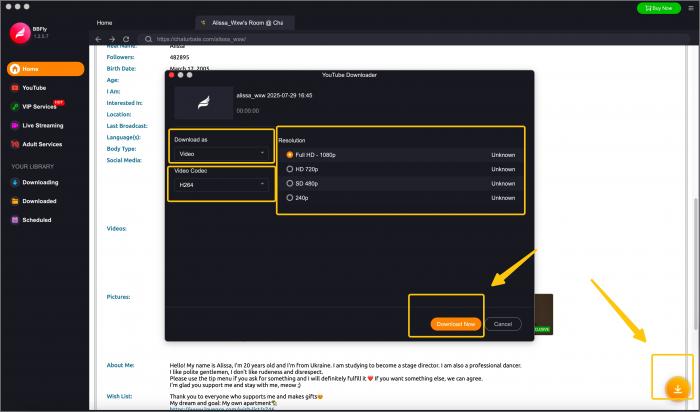
Task: Click the Download Now button
Action: click(x=456, y=324)
